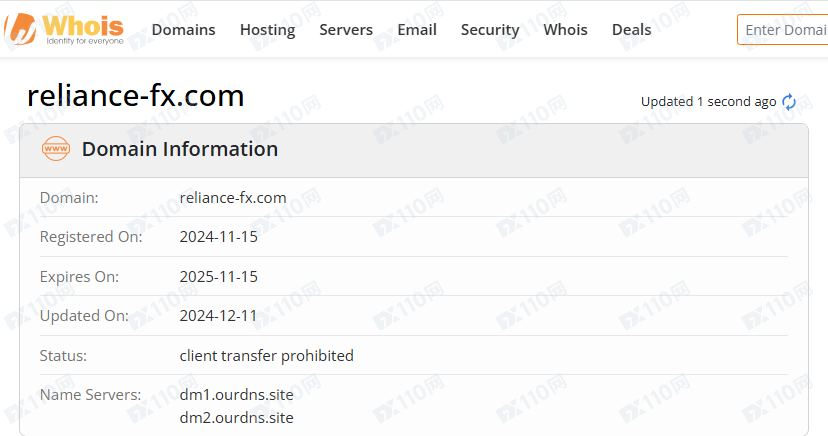Open the Deals menu

coord(631,30)
